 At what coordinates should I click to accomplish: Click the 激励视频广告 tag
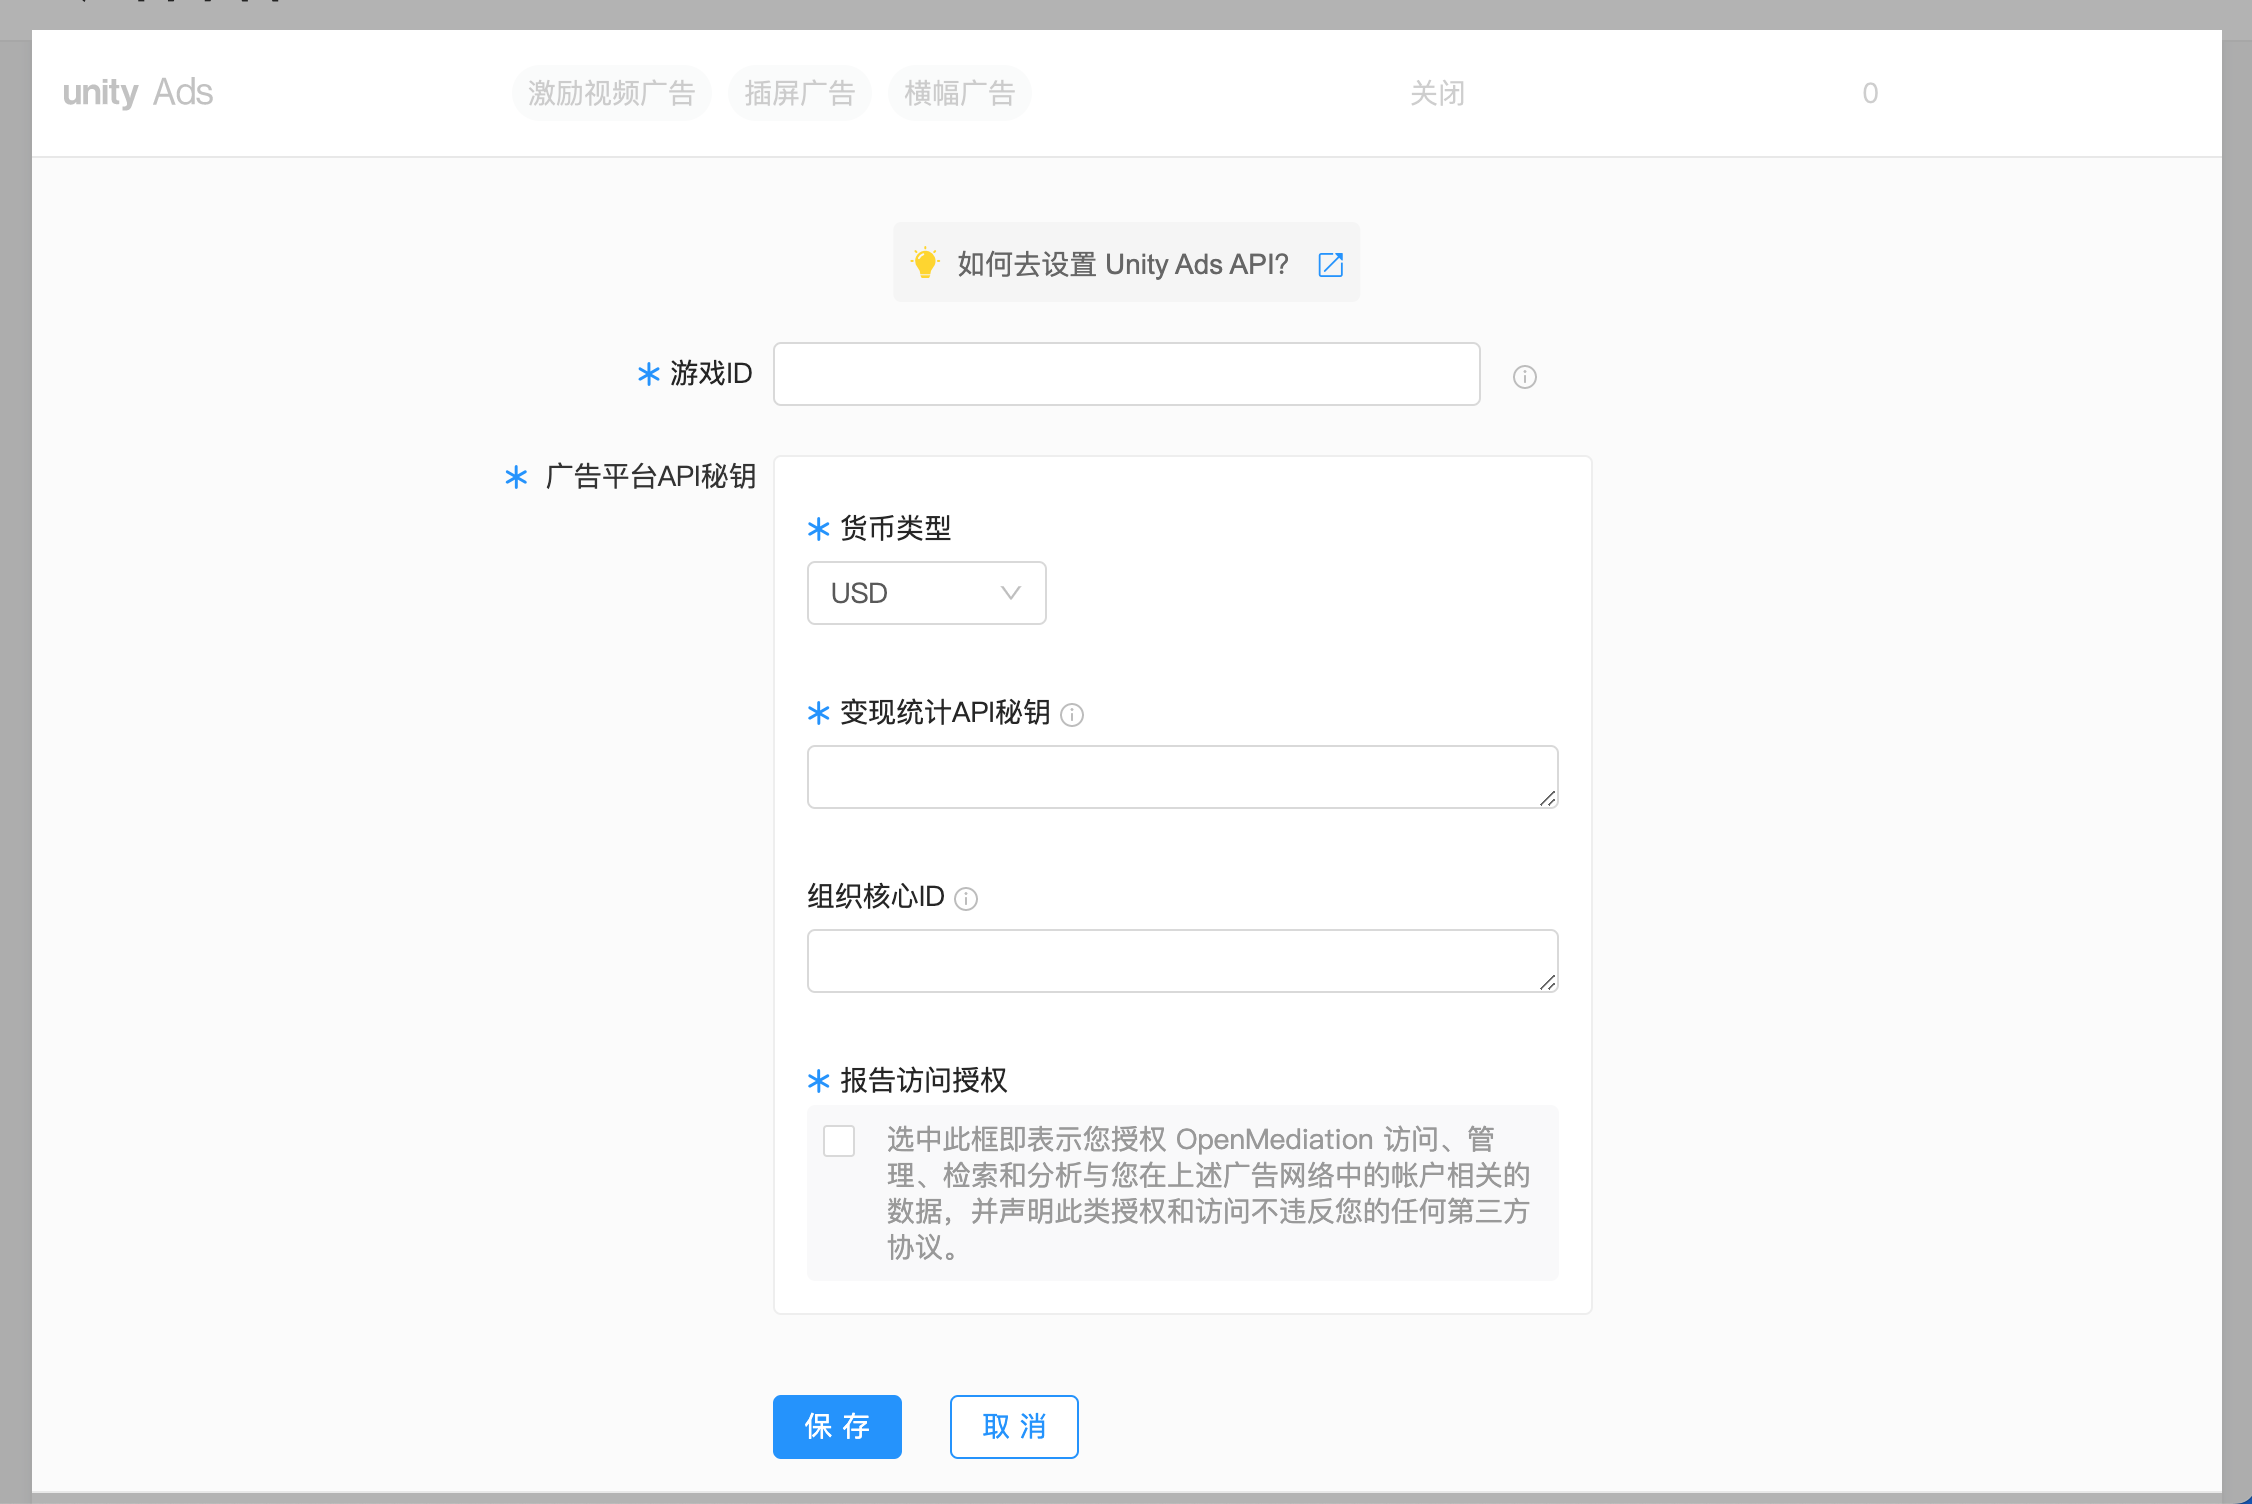(x=611, y=93)
